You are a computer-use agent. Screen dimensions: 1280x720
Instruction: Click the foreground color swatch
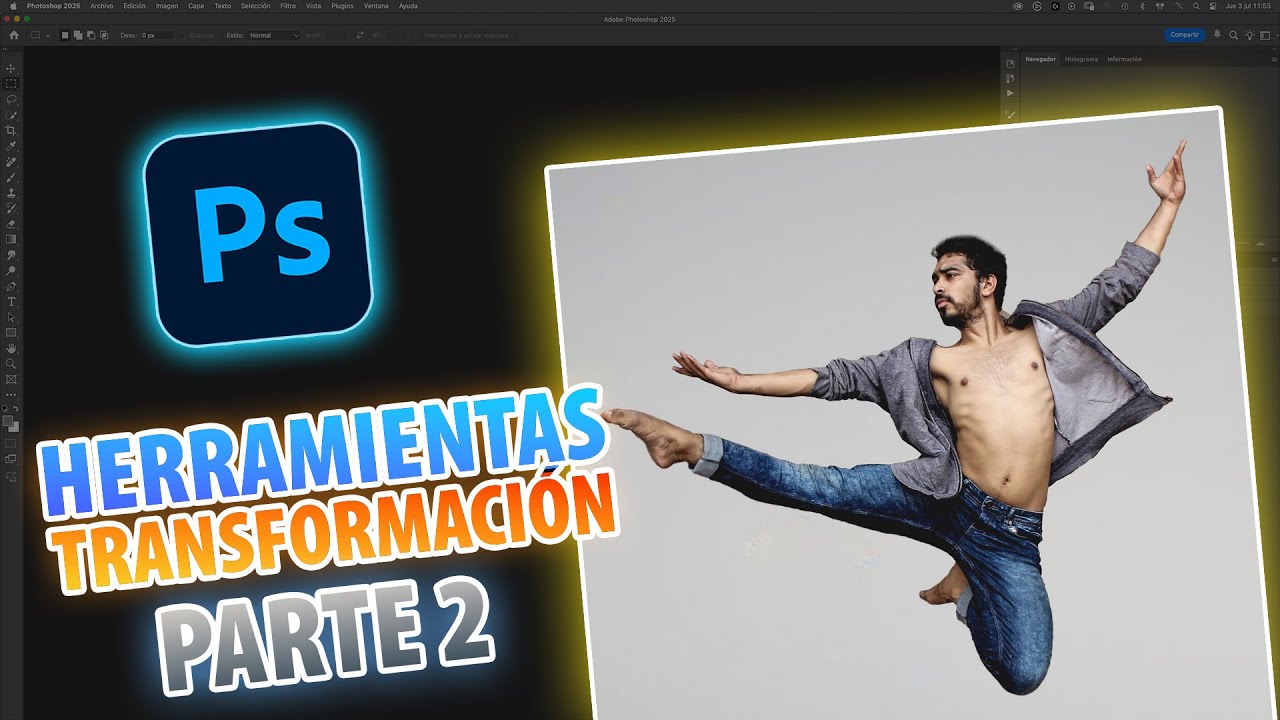(9, 421)
